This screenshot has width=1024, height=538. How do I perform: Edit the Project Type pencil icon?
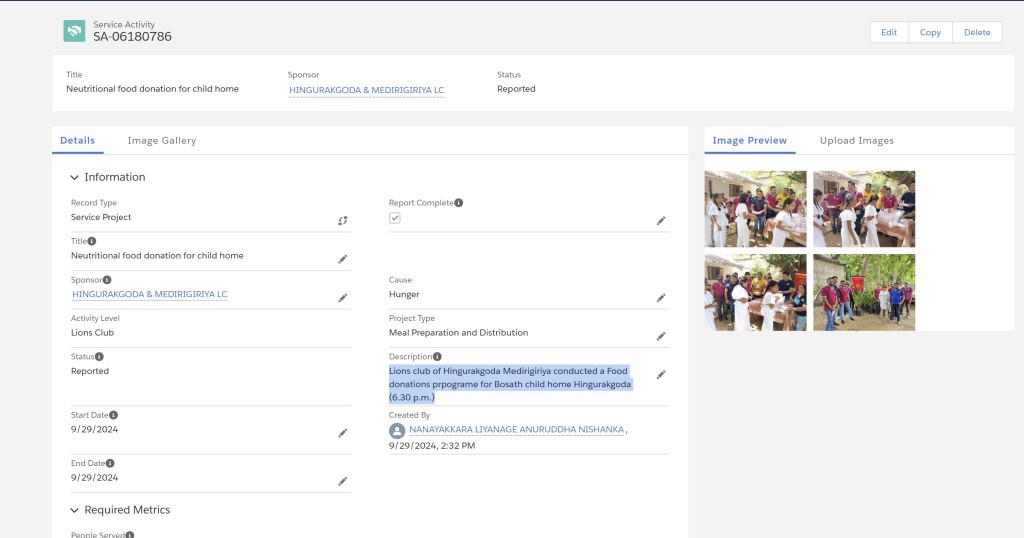pyautogui.click(x=661, y=336)
